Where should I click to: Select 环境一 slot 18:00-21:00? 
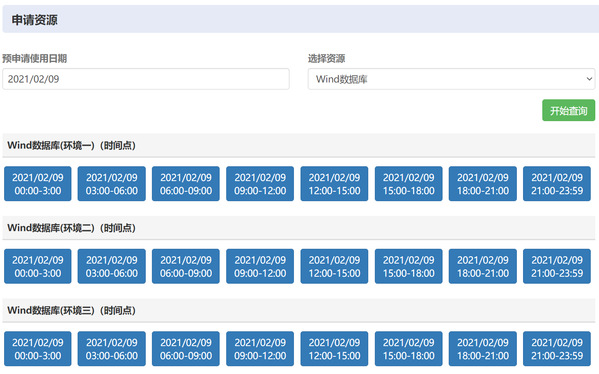tap(482, 184)
